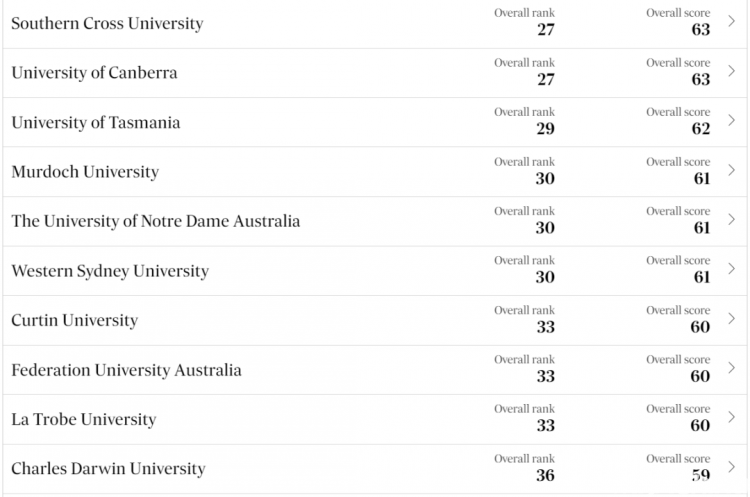Open the University of Canberra link

pos(94,73)
